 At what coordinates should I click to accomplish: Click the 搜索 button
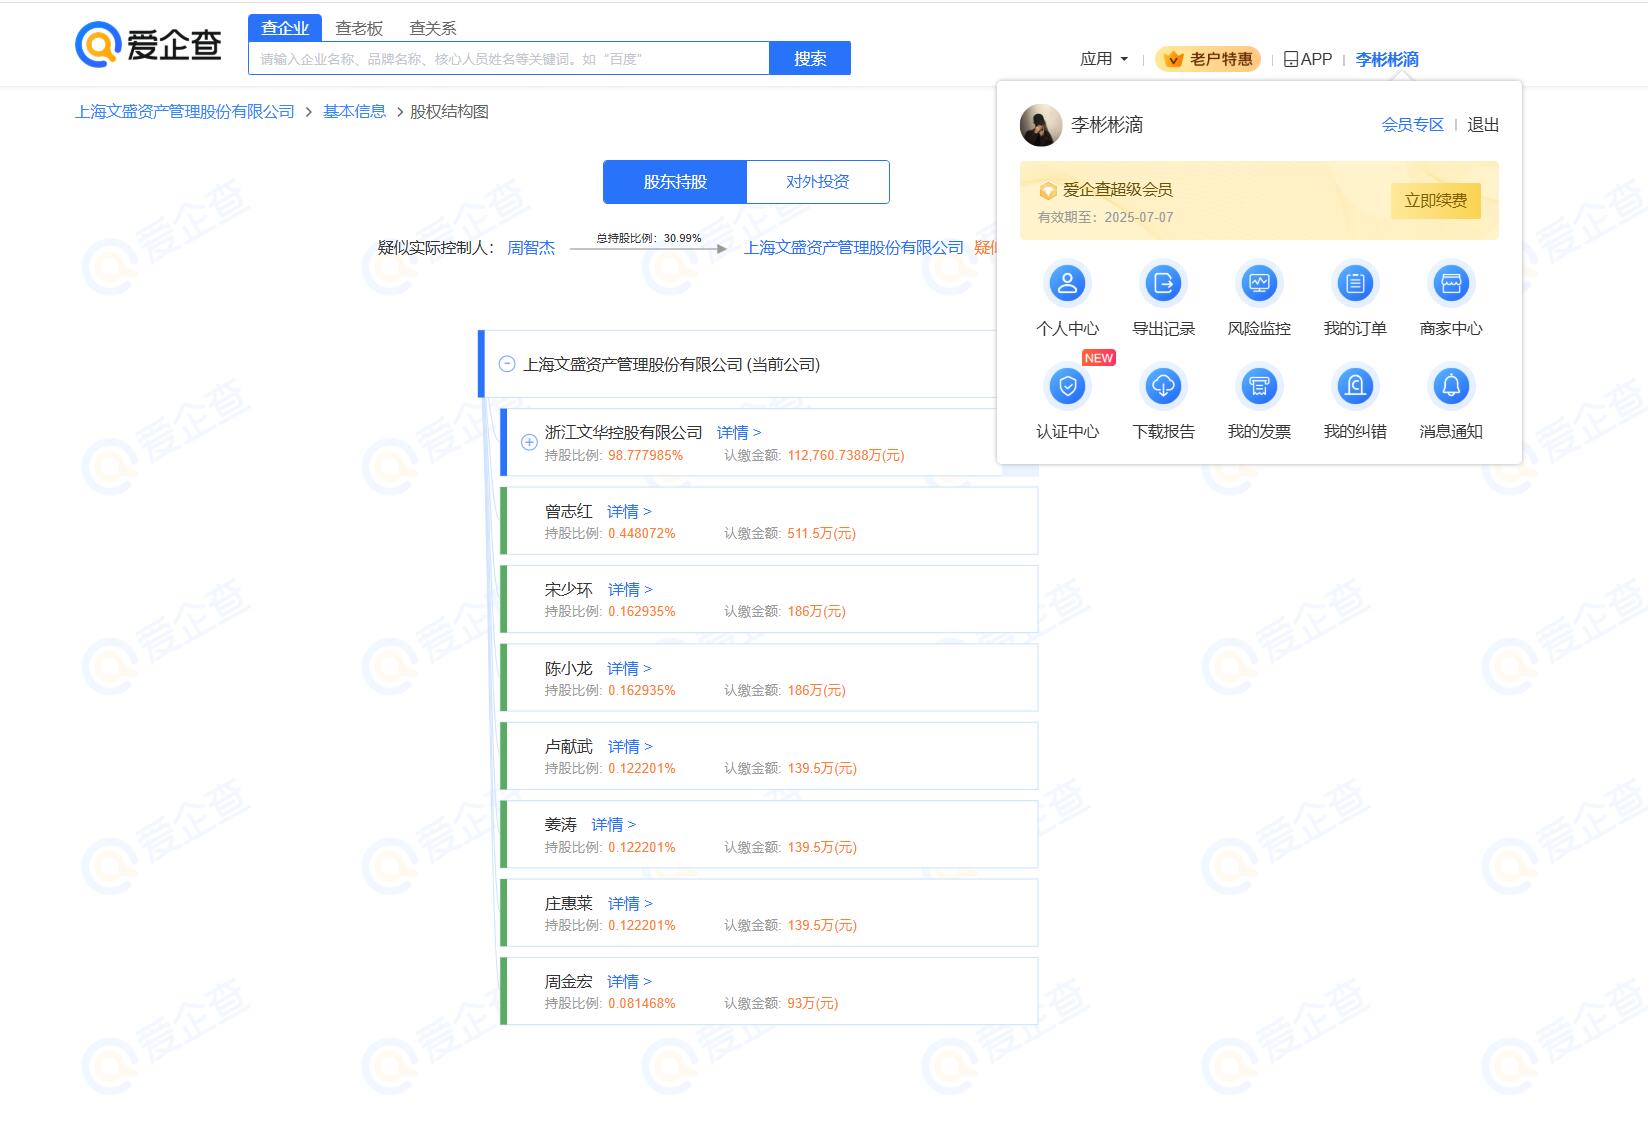(810, 58)
